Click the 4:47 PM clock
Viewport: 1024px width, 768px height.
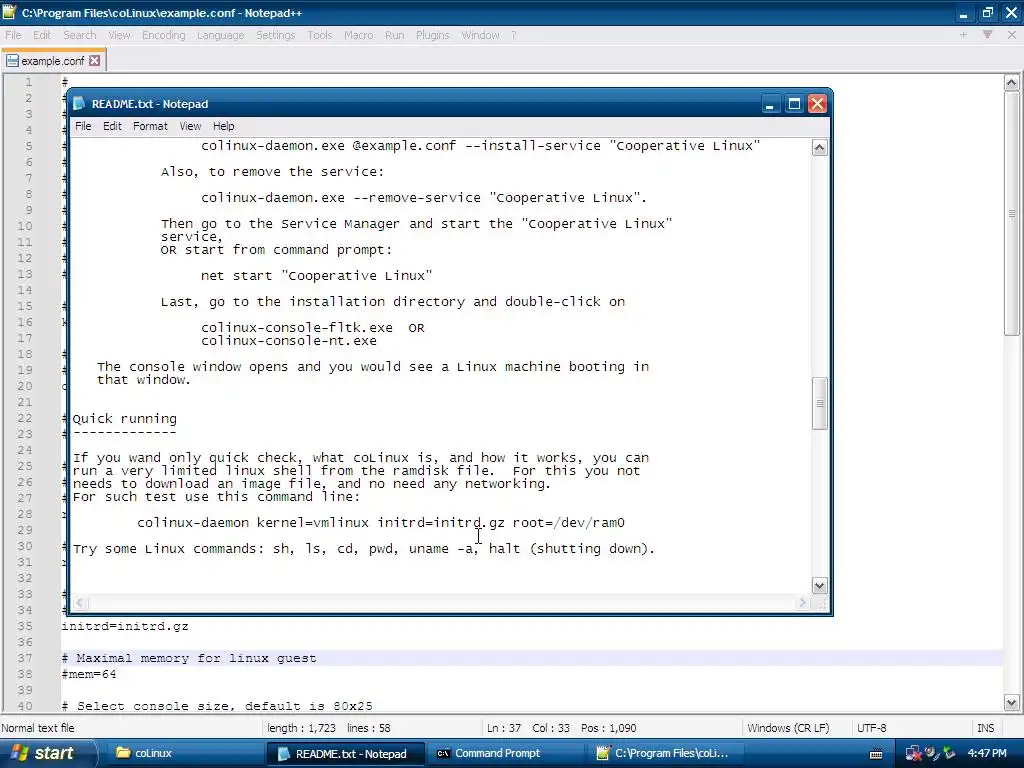point(987,754)
